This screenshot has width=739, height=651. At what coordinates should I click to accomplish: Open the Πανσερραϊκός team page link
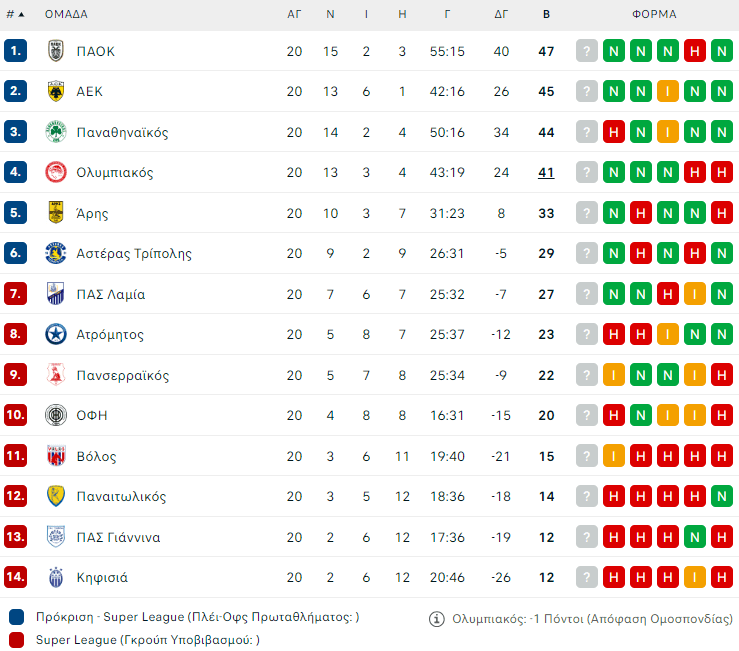point(123,376)
